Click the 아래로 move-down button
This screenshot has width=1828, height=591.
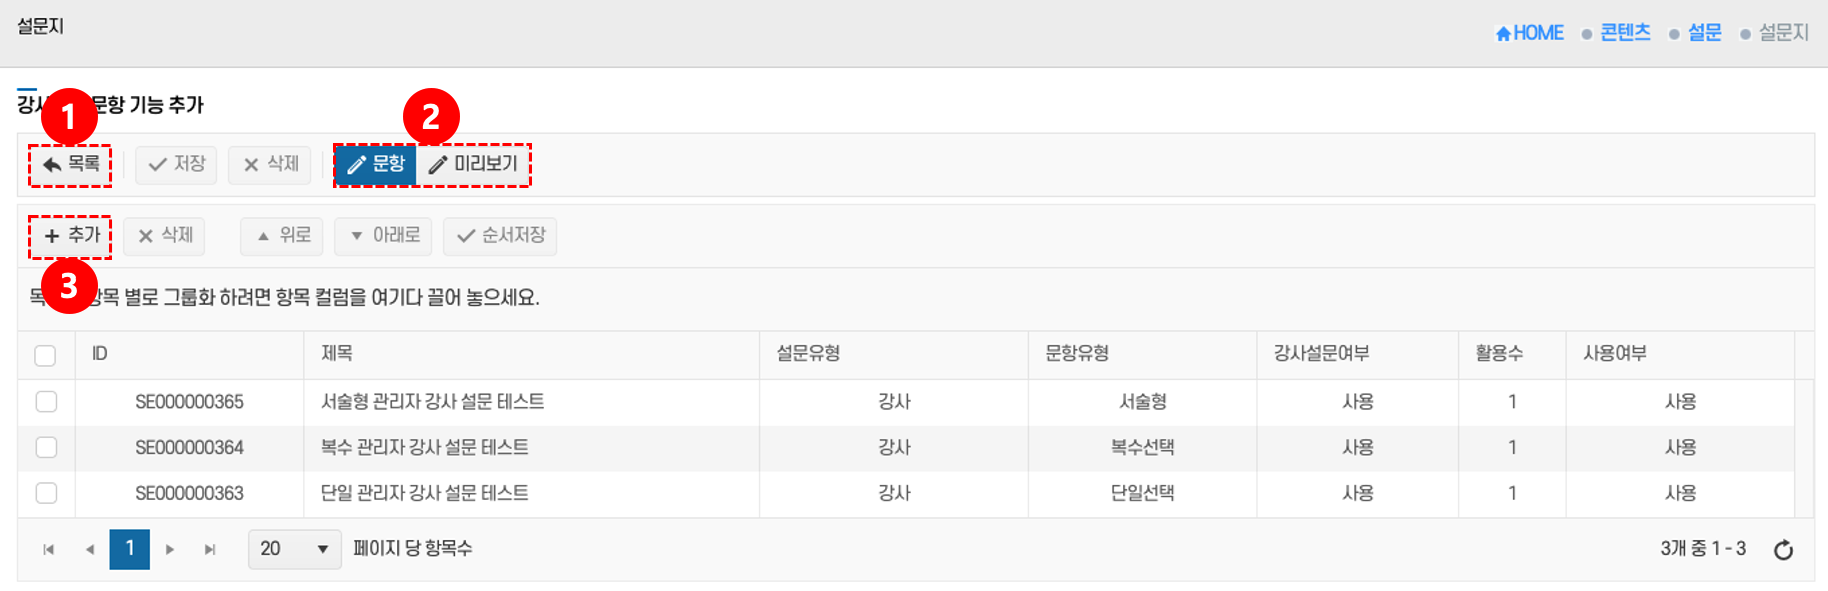(385, 236)
